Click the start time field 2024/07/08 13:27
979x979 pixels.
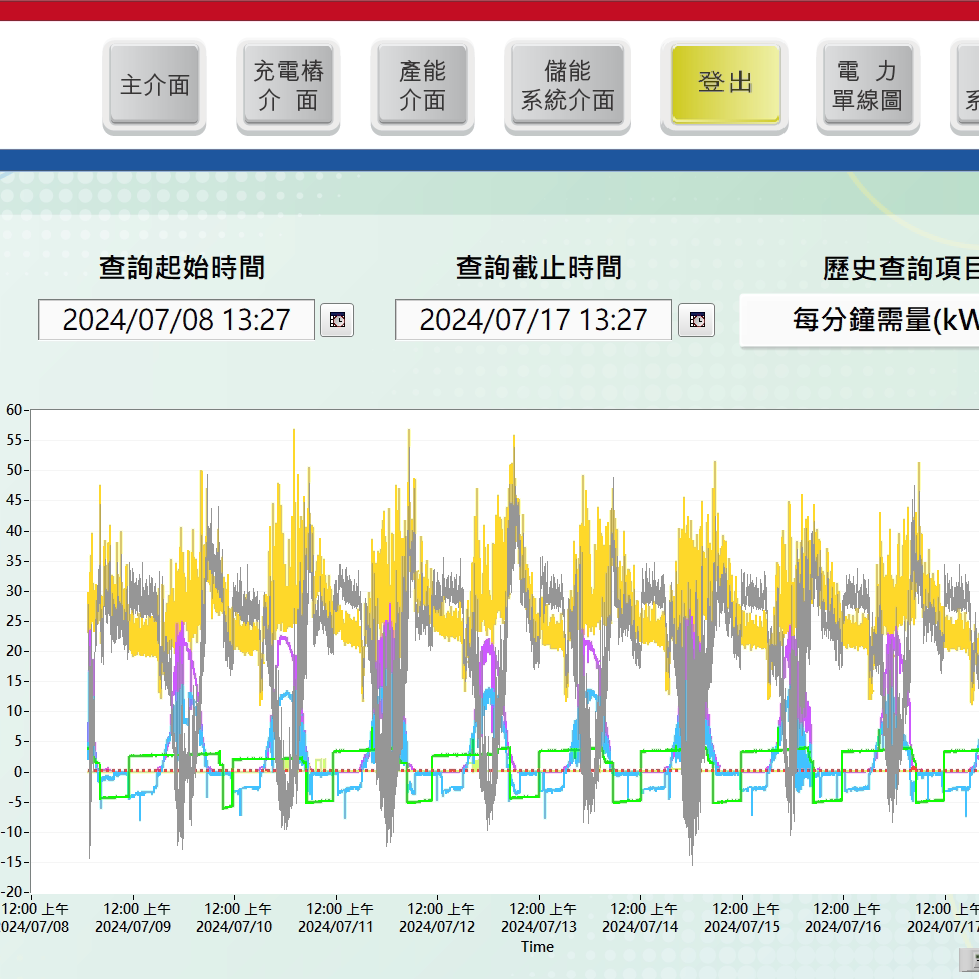[x=176, y=320]
